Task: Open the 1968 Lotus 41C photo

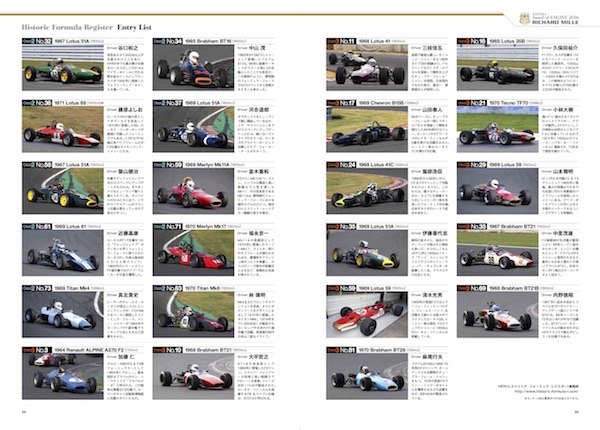Action: (367, 191)
